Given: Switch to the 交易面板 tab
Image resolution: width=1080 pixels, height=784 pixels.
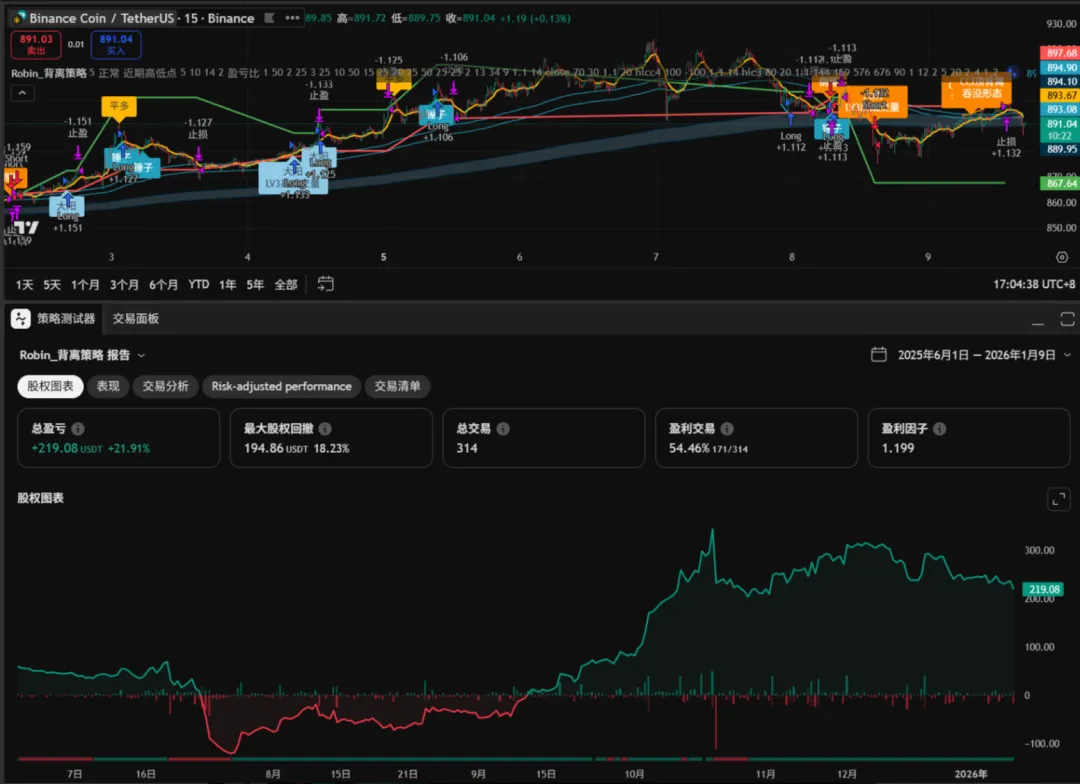Looking at the screenshot, I should click(136, 319).
